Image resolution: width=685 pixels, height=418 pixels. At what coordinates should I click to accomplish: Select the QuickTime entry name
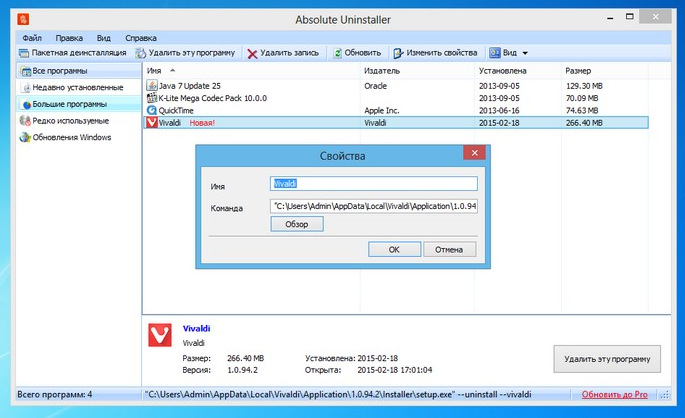pos(176,111)
